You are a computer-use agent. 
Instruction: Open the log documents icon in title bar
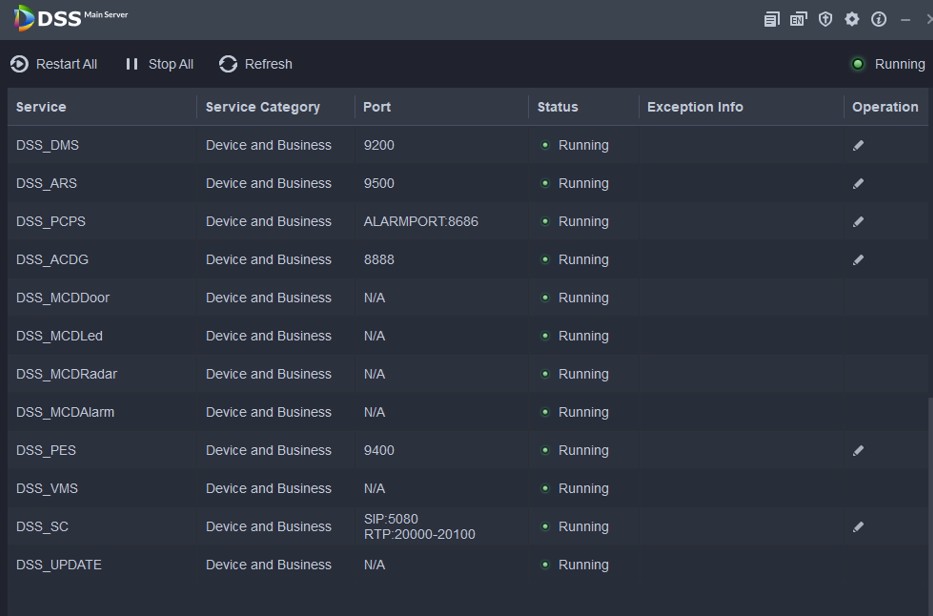pos(771,19)
